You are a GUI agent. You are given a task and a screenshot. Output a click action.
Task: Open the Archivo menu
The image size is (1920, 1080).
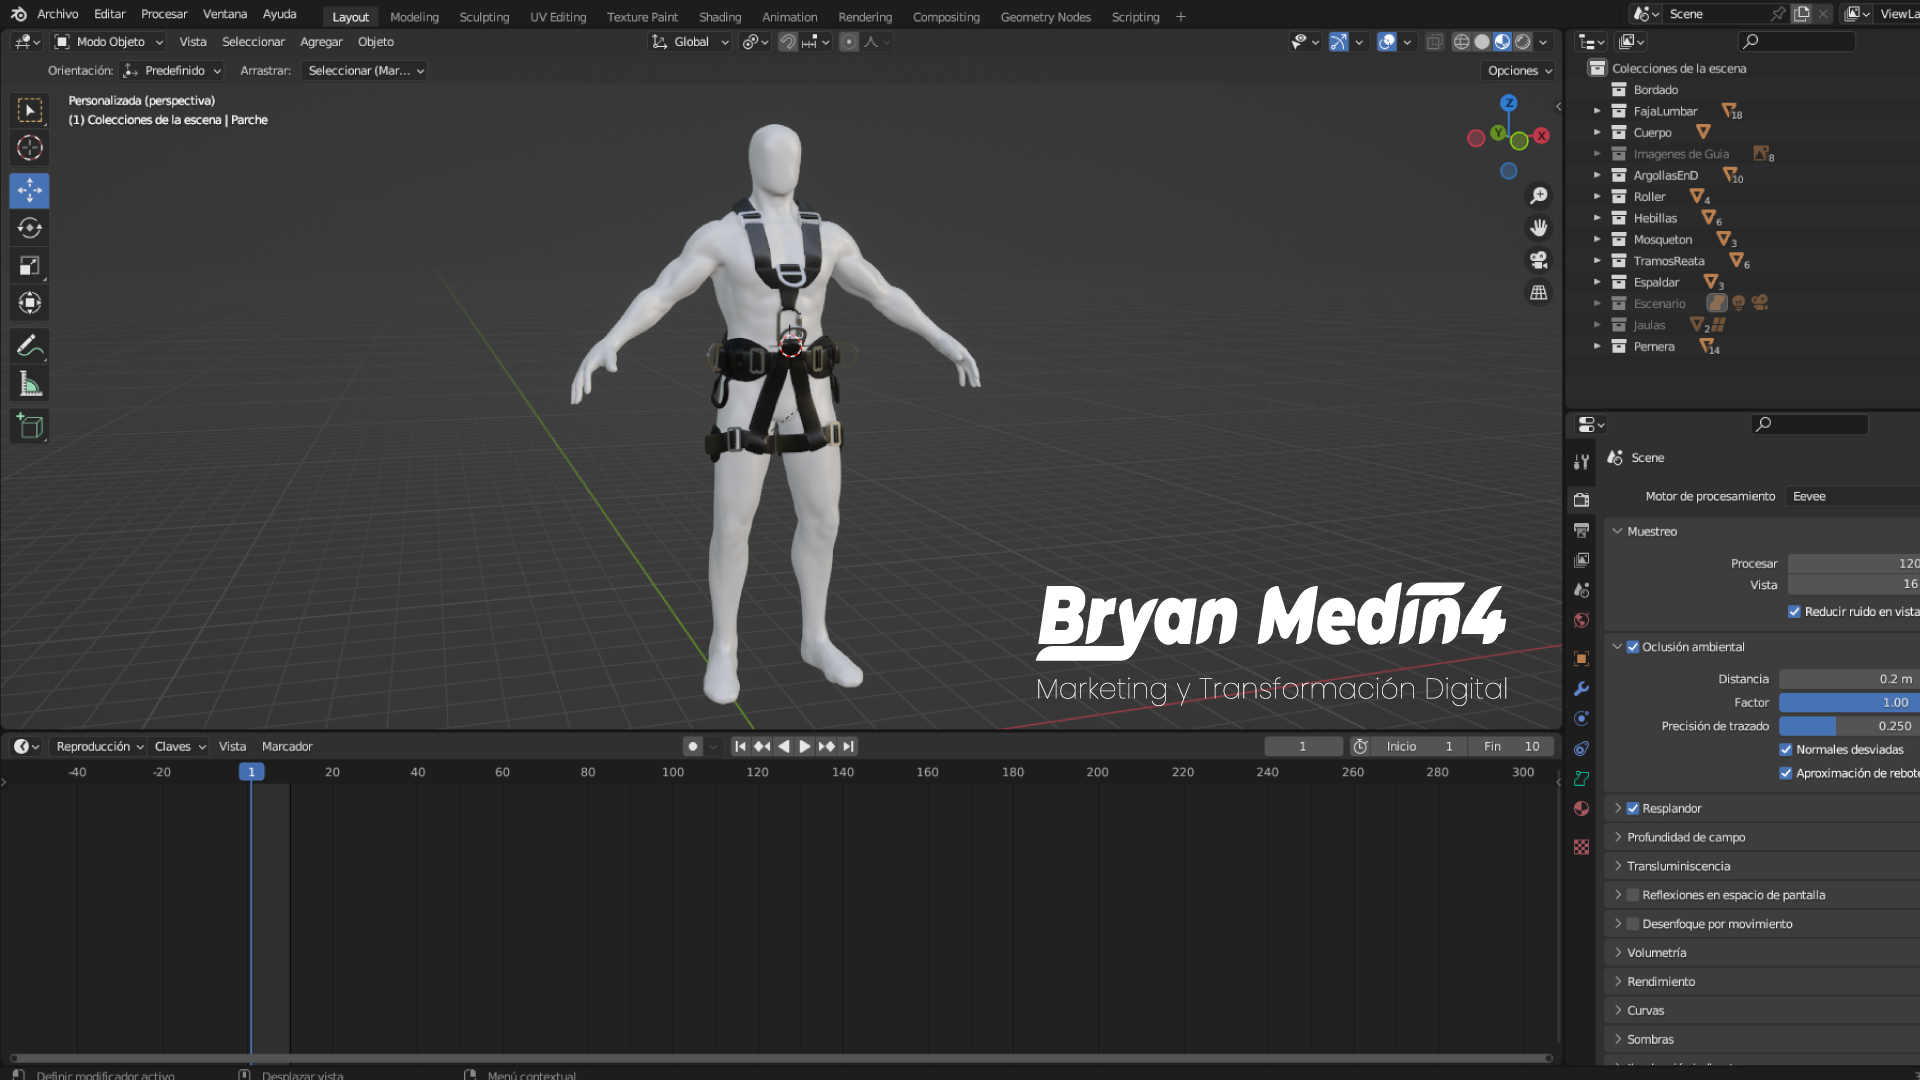tap(57, 14)
